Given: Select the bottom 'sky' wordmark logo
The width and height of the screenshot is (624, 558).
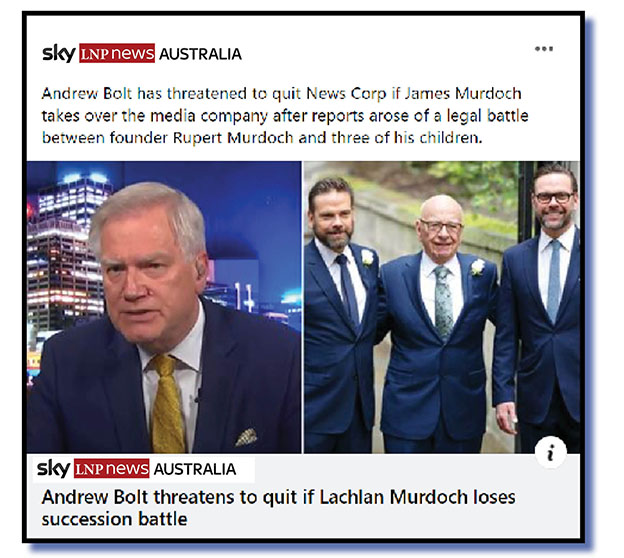Looking at the screenshot, I should [54, 468].
